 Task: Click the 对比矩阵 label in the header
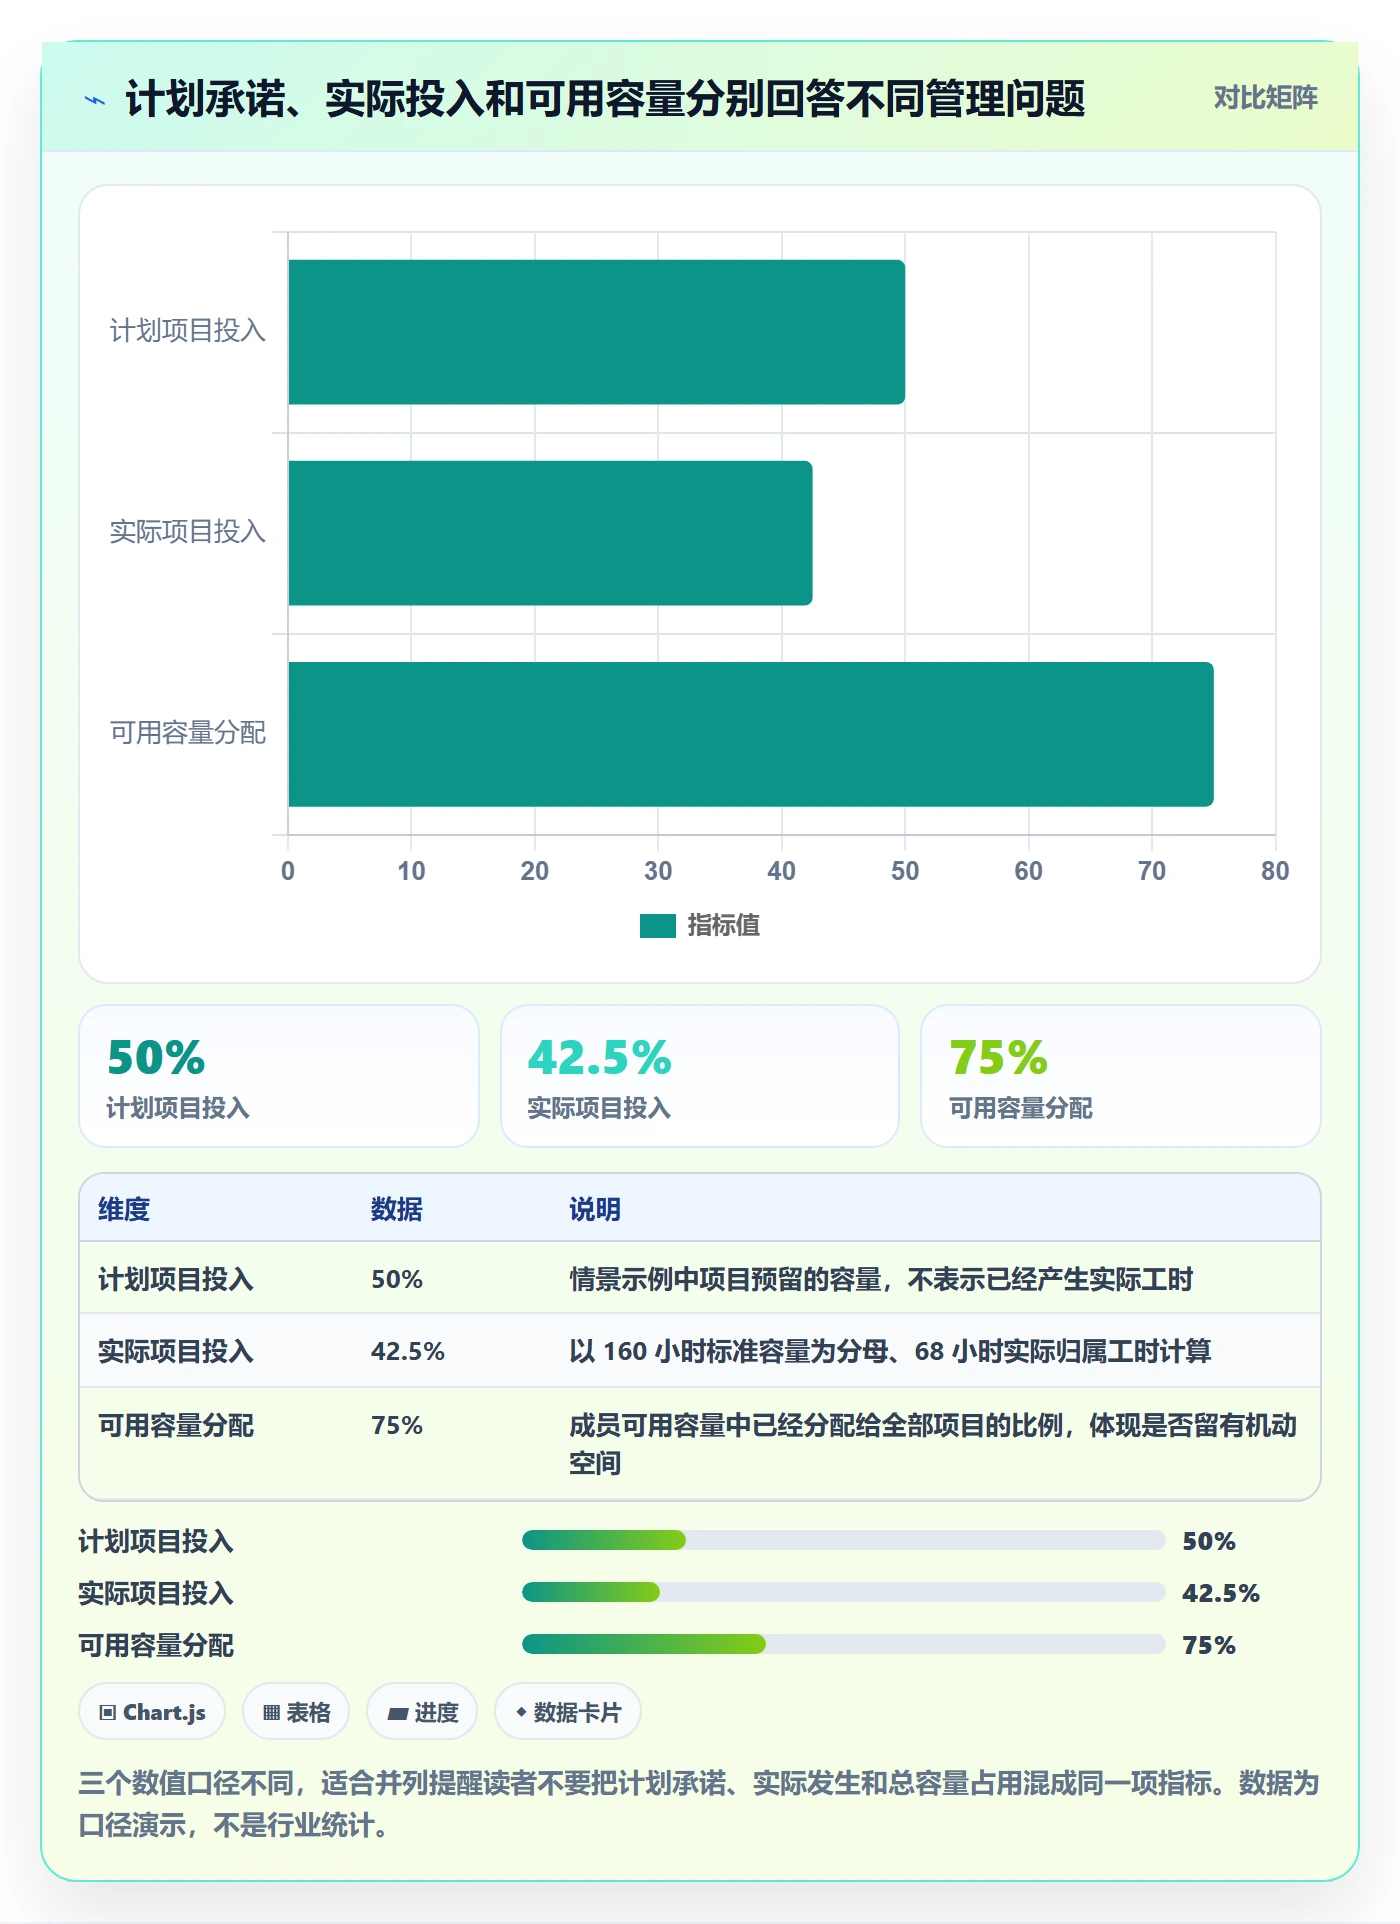point(1265,98)
